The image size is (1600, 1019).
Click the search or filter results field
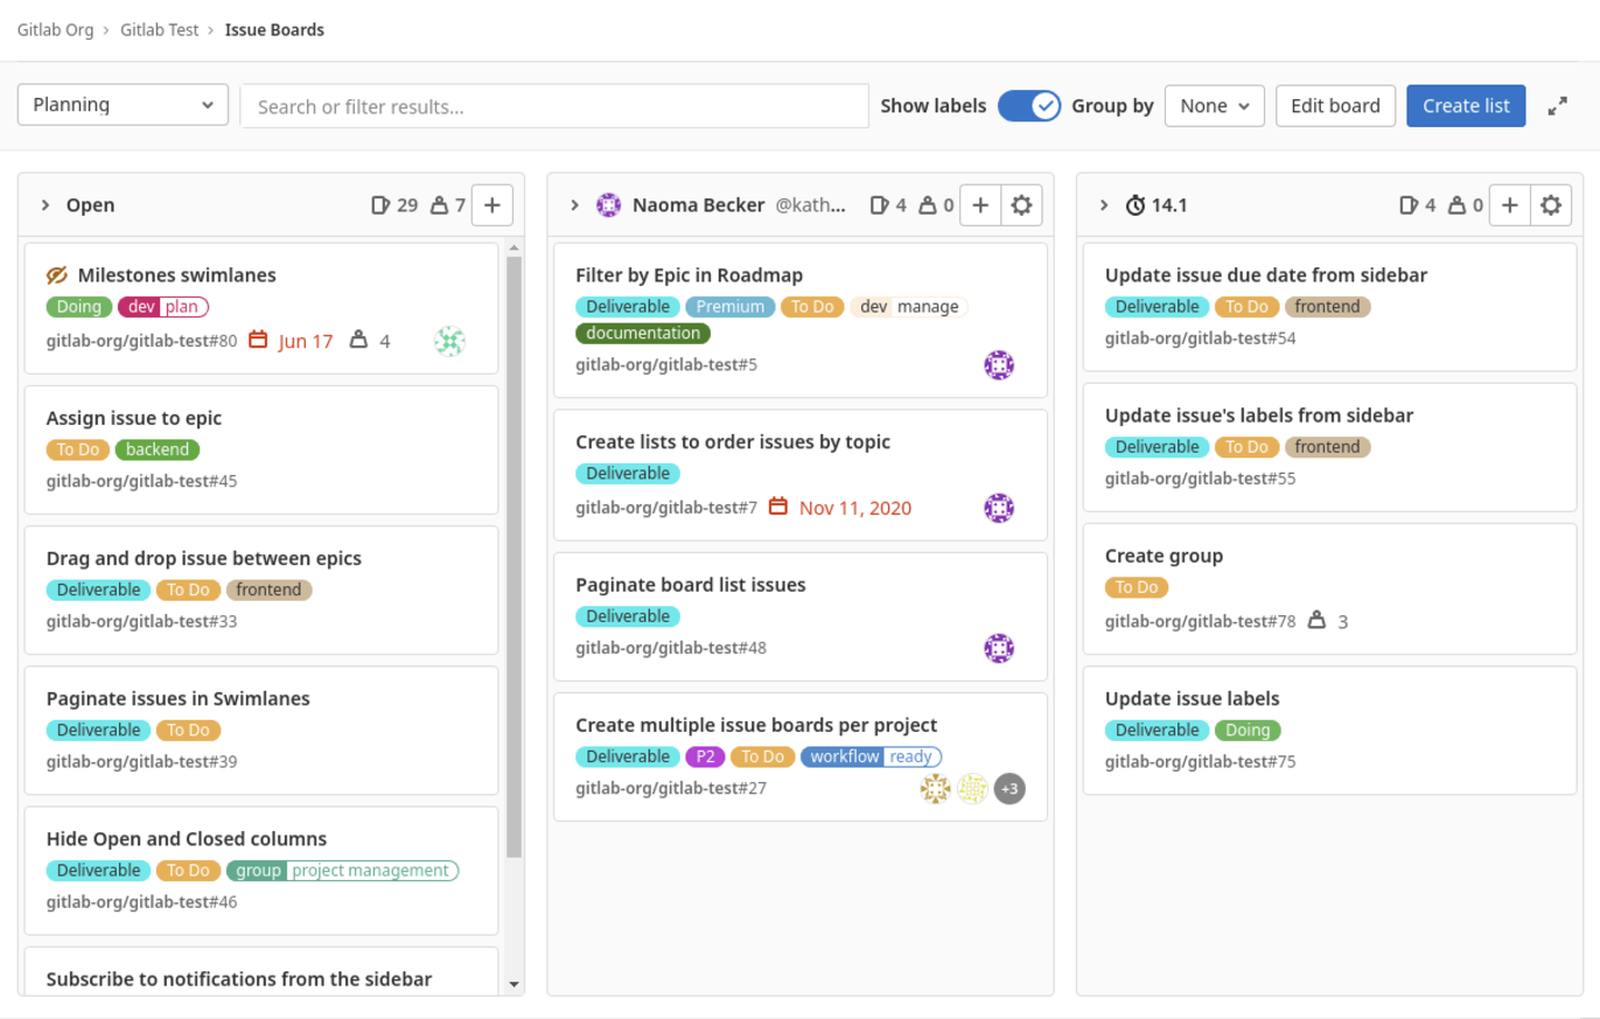554,106
